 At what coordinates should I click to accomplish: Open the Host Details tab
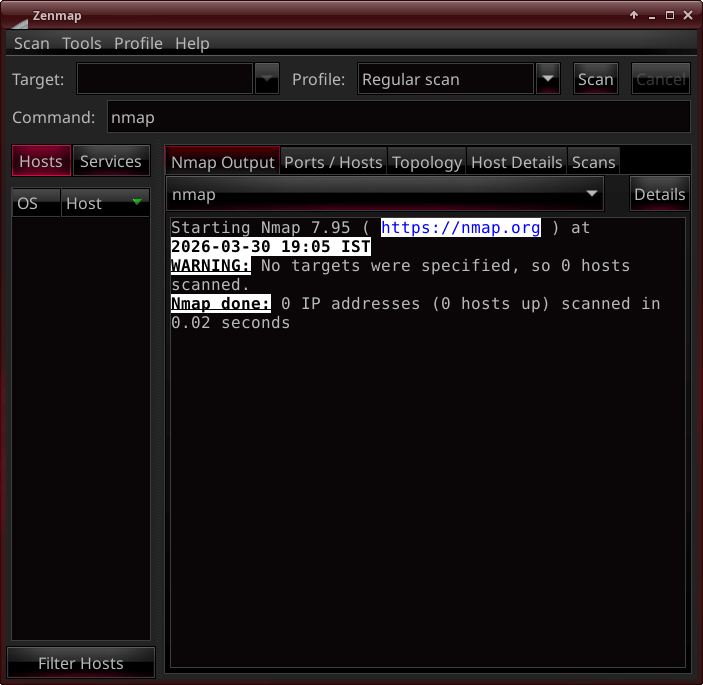(x=517, y=162)
